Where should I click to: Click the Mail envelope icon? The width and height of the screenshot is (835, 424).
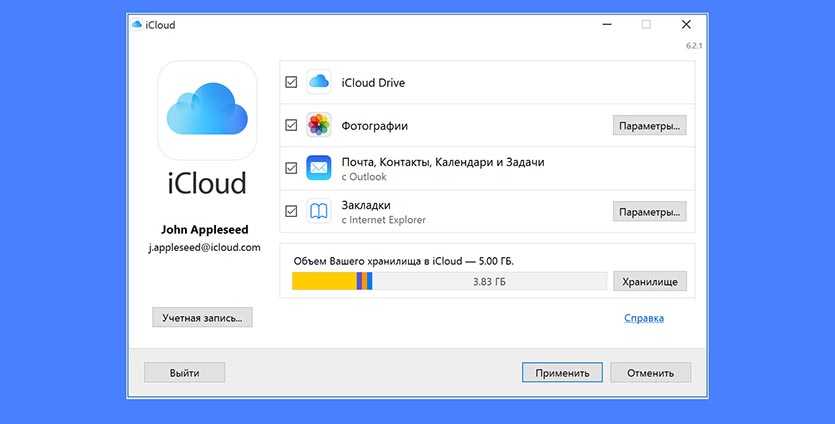pos(319,168)
